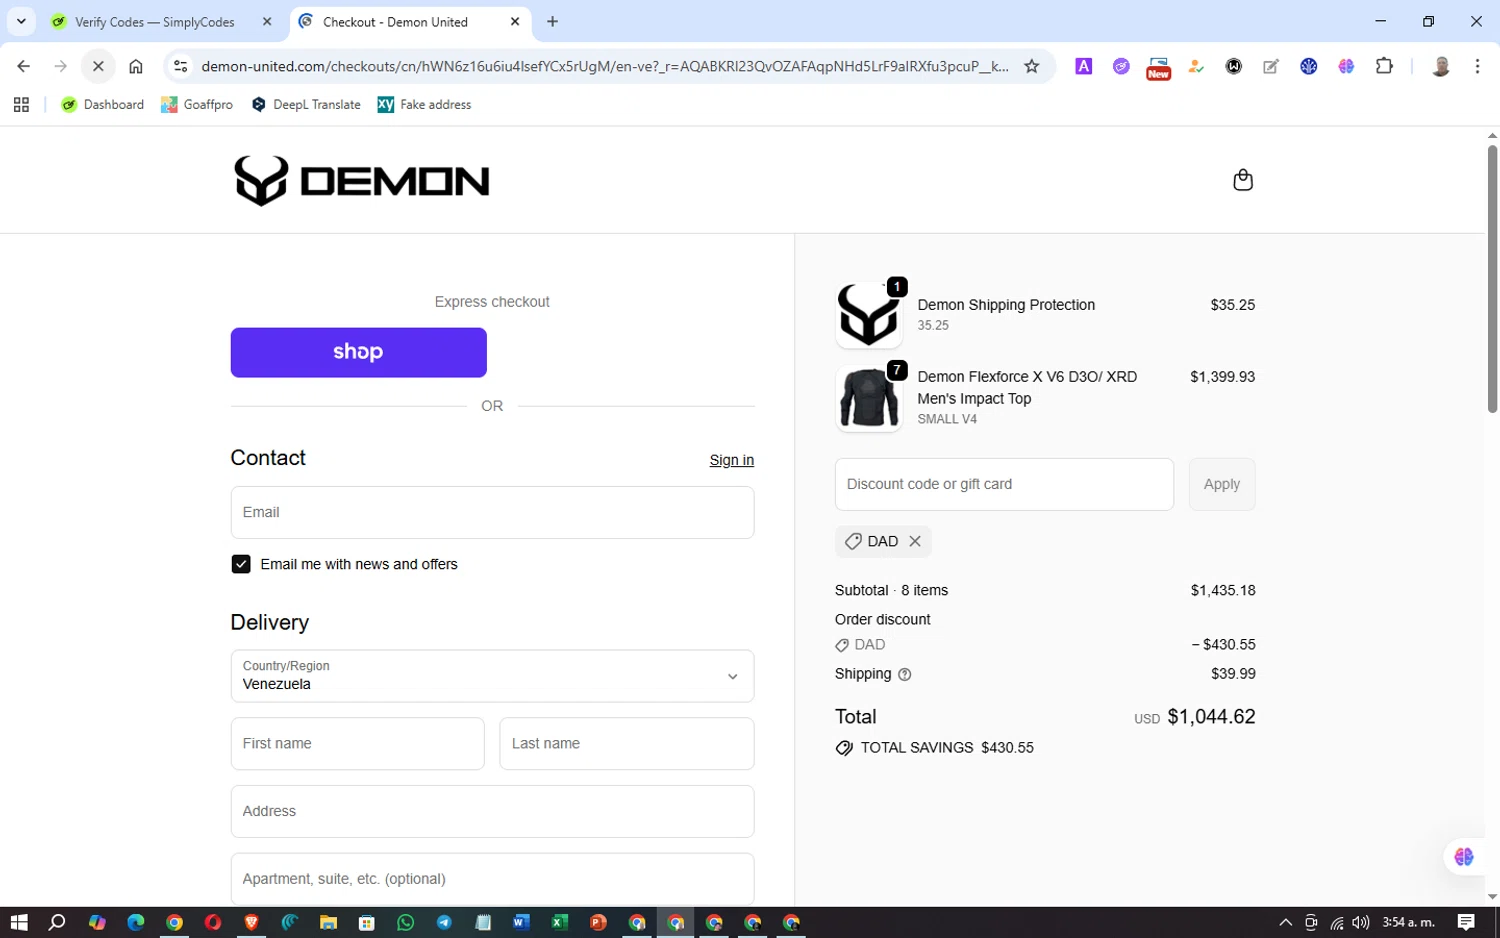Click the red 'New' extension icon
1500x938 pixels.
point(1158,67)
